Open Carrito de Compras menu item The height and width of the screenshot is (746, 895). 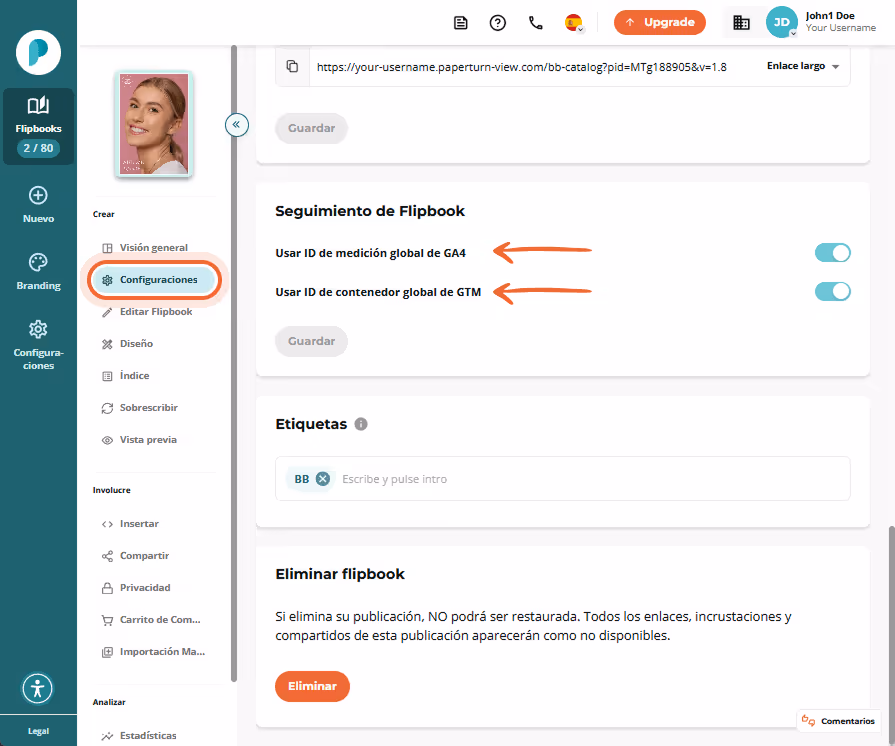153,619
